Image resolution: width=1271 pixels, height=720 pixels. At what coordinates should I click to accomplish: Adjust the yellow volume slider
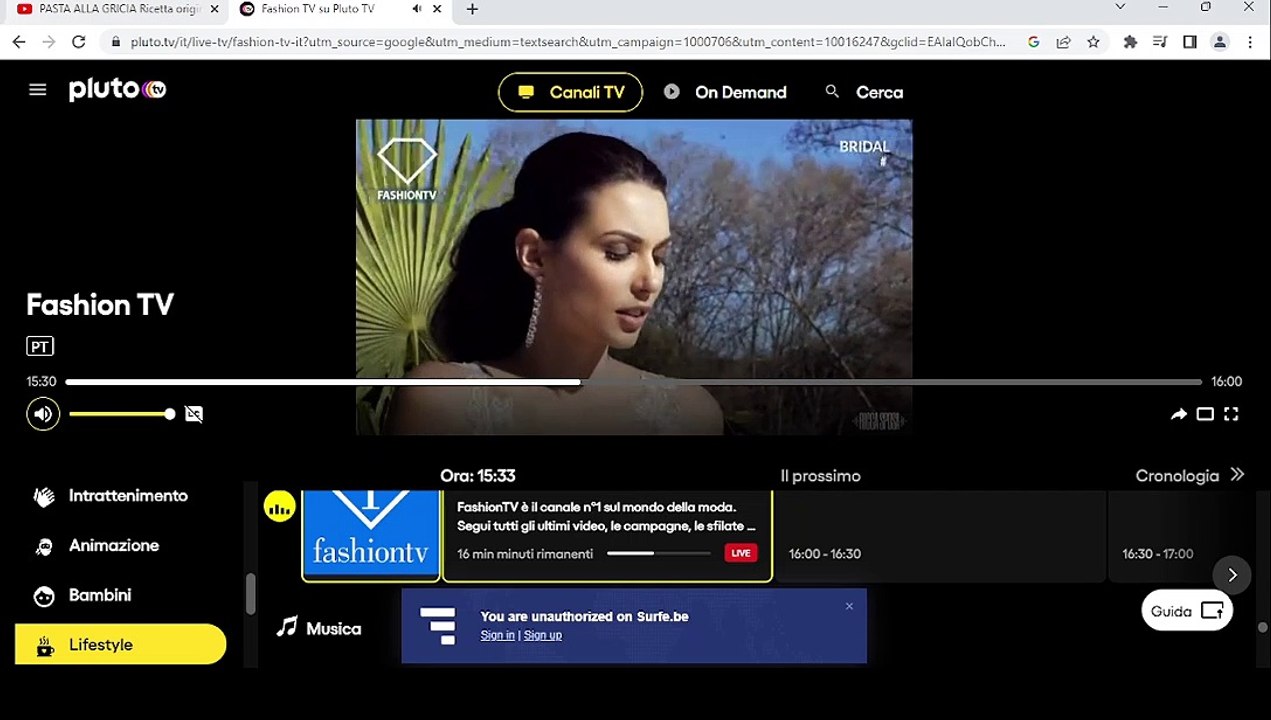(x=122, y=414)
